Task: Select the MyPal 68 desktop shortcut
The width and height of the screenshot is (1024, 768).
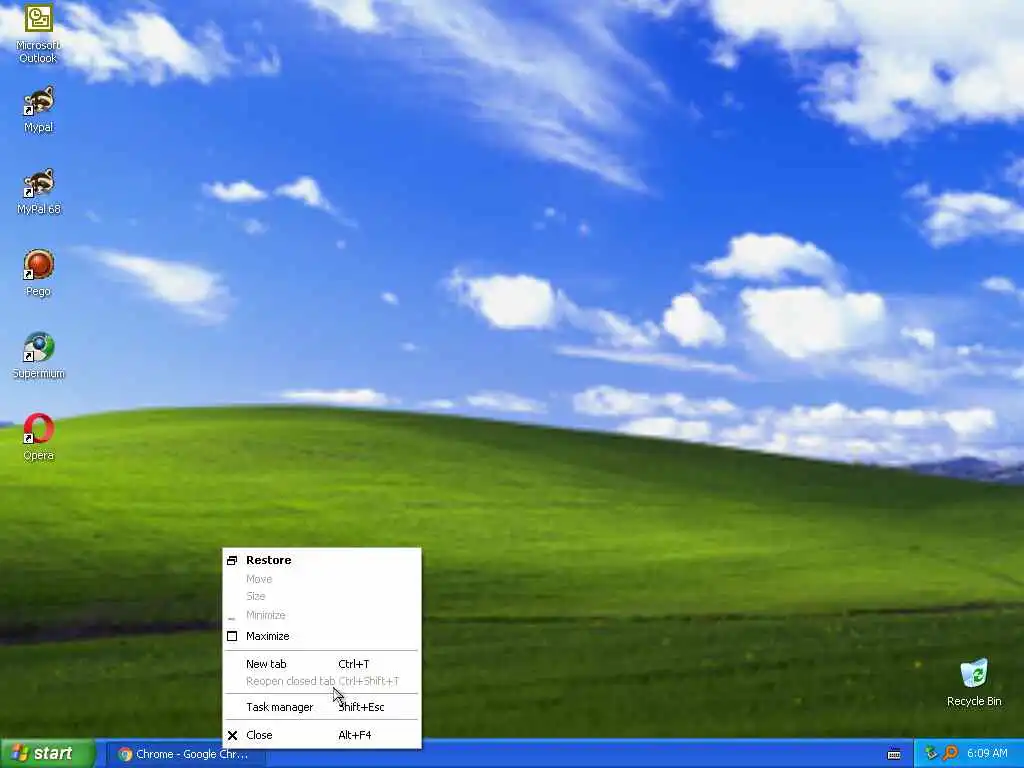Action: (39, 192)
